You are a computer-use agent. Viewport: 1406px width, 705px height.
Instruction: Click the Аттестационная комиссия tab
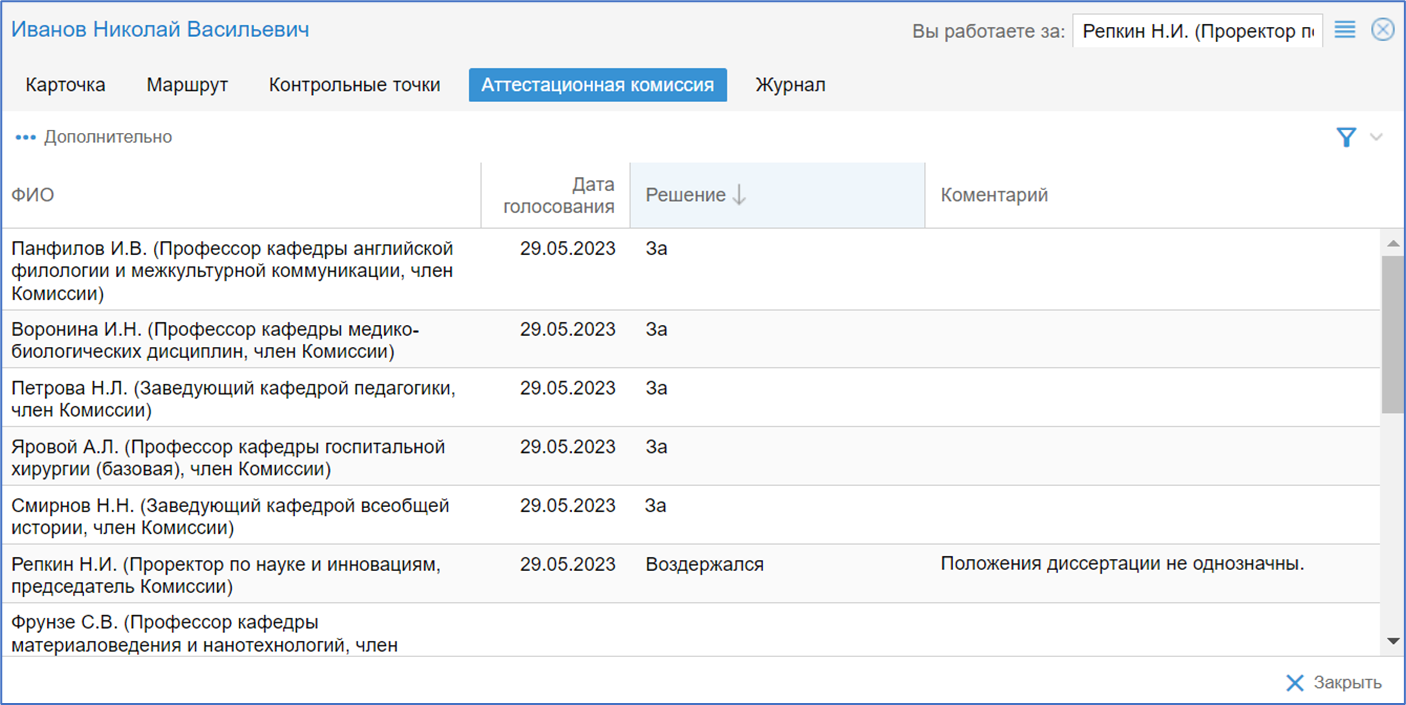[597, 85]
